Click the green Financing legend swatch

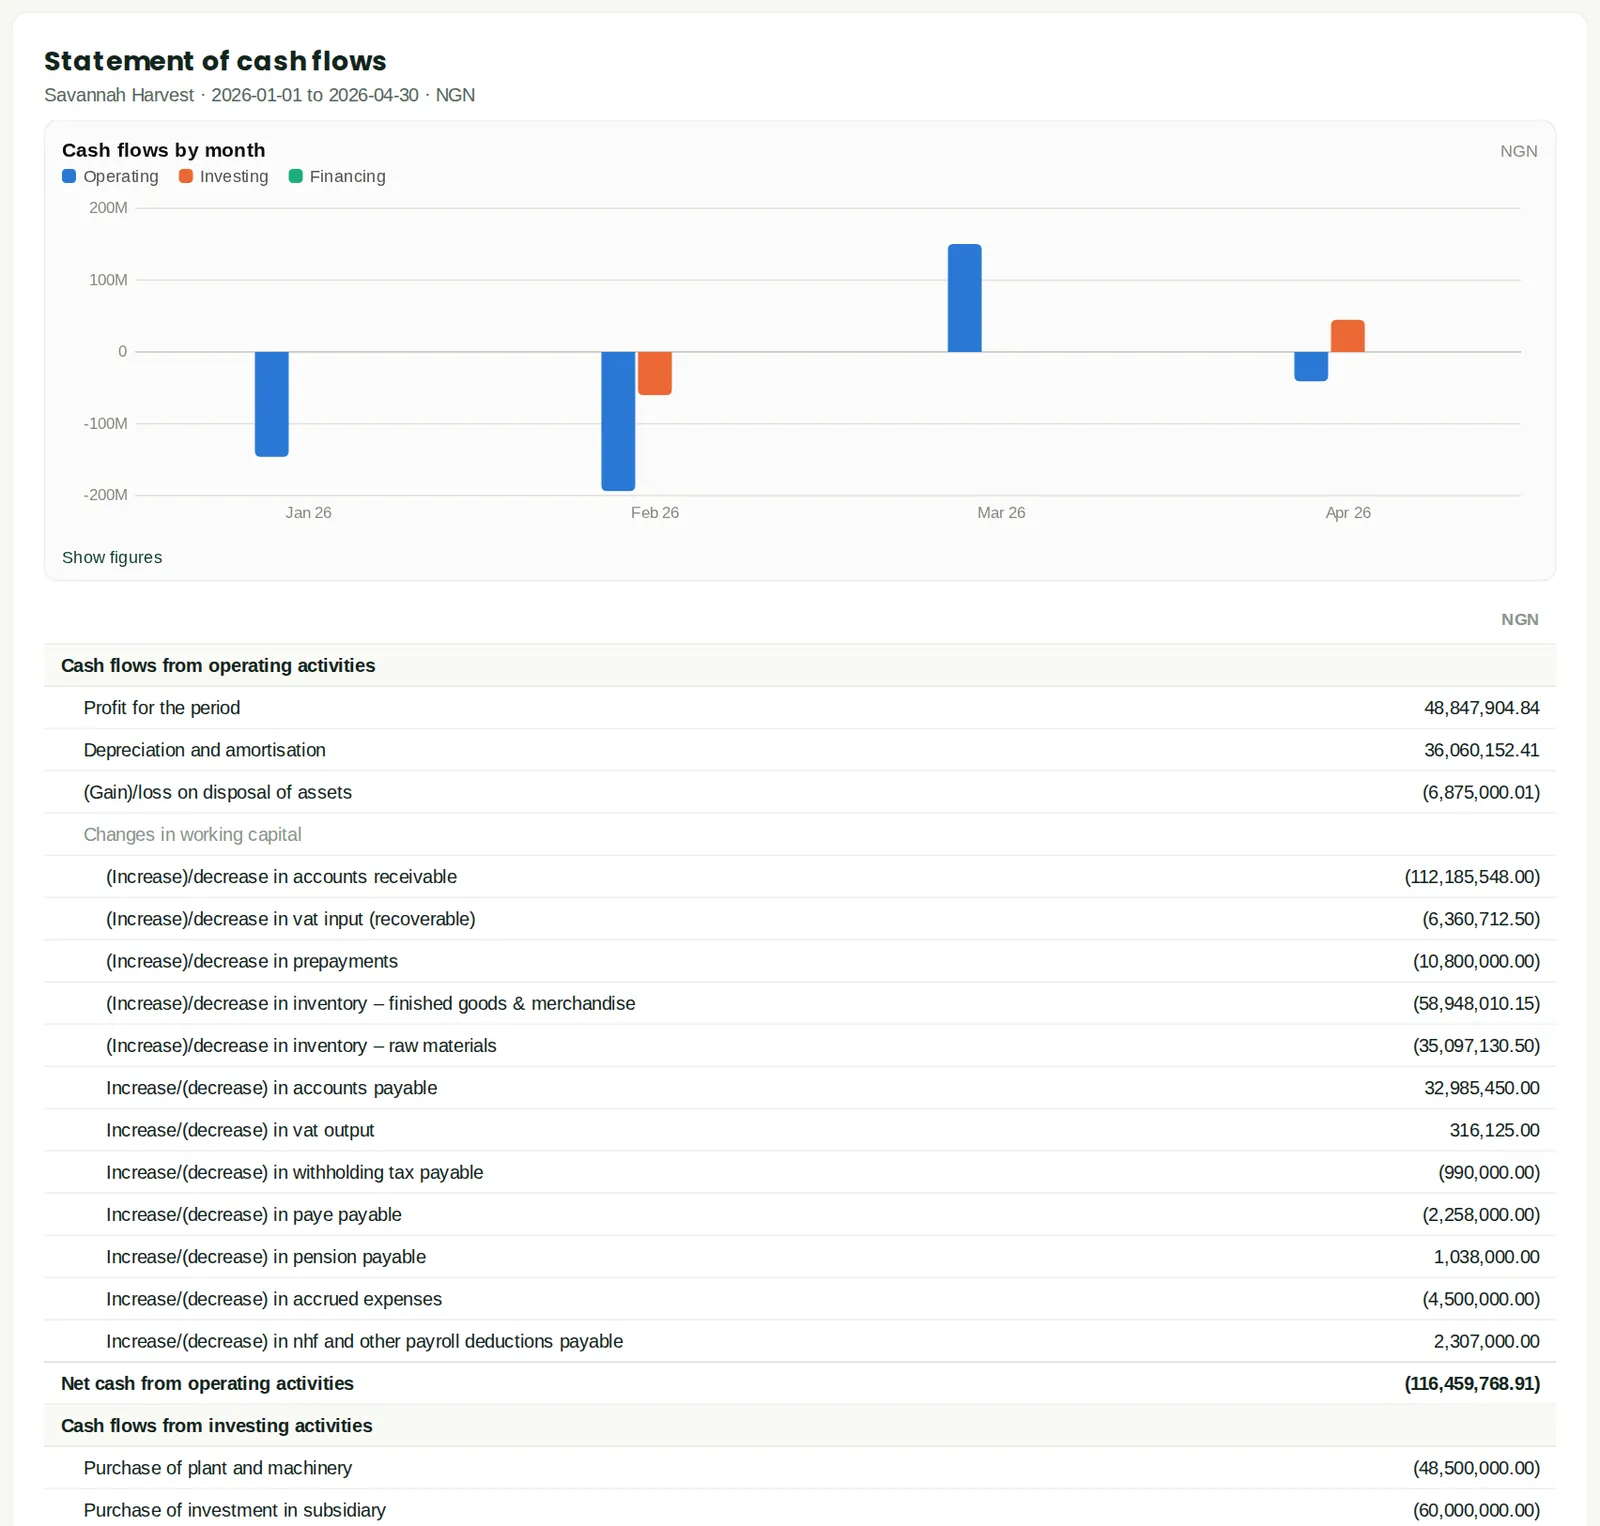coord(296,176)
